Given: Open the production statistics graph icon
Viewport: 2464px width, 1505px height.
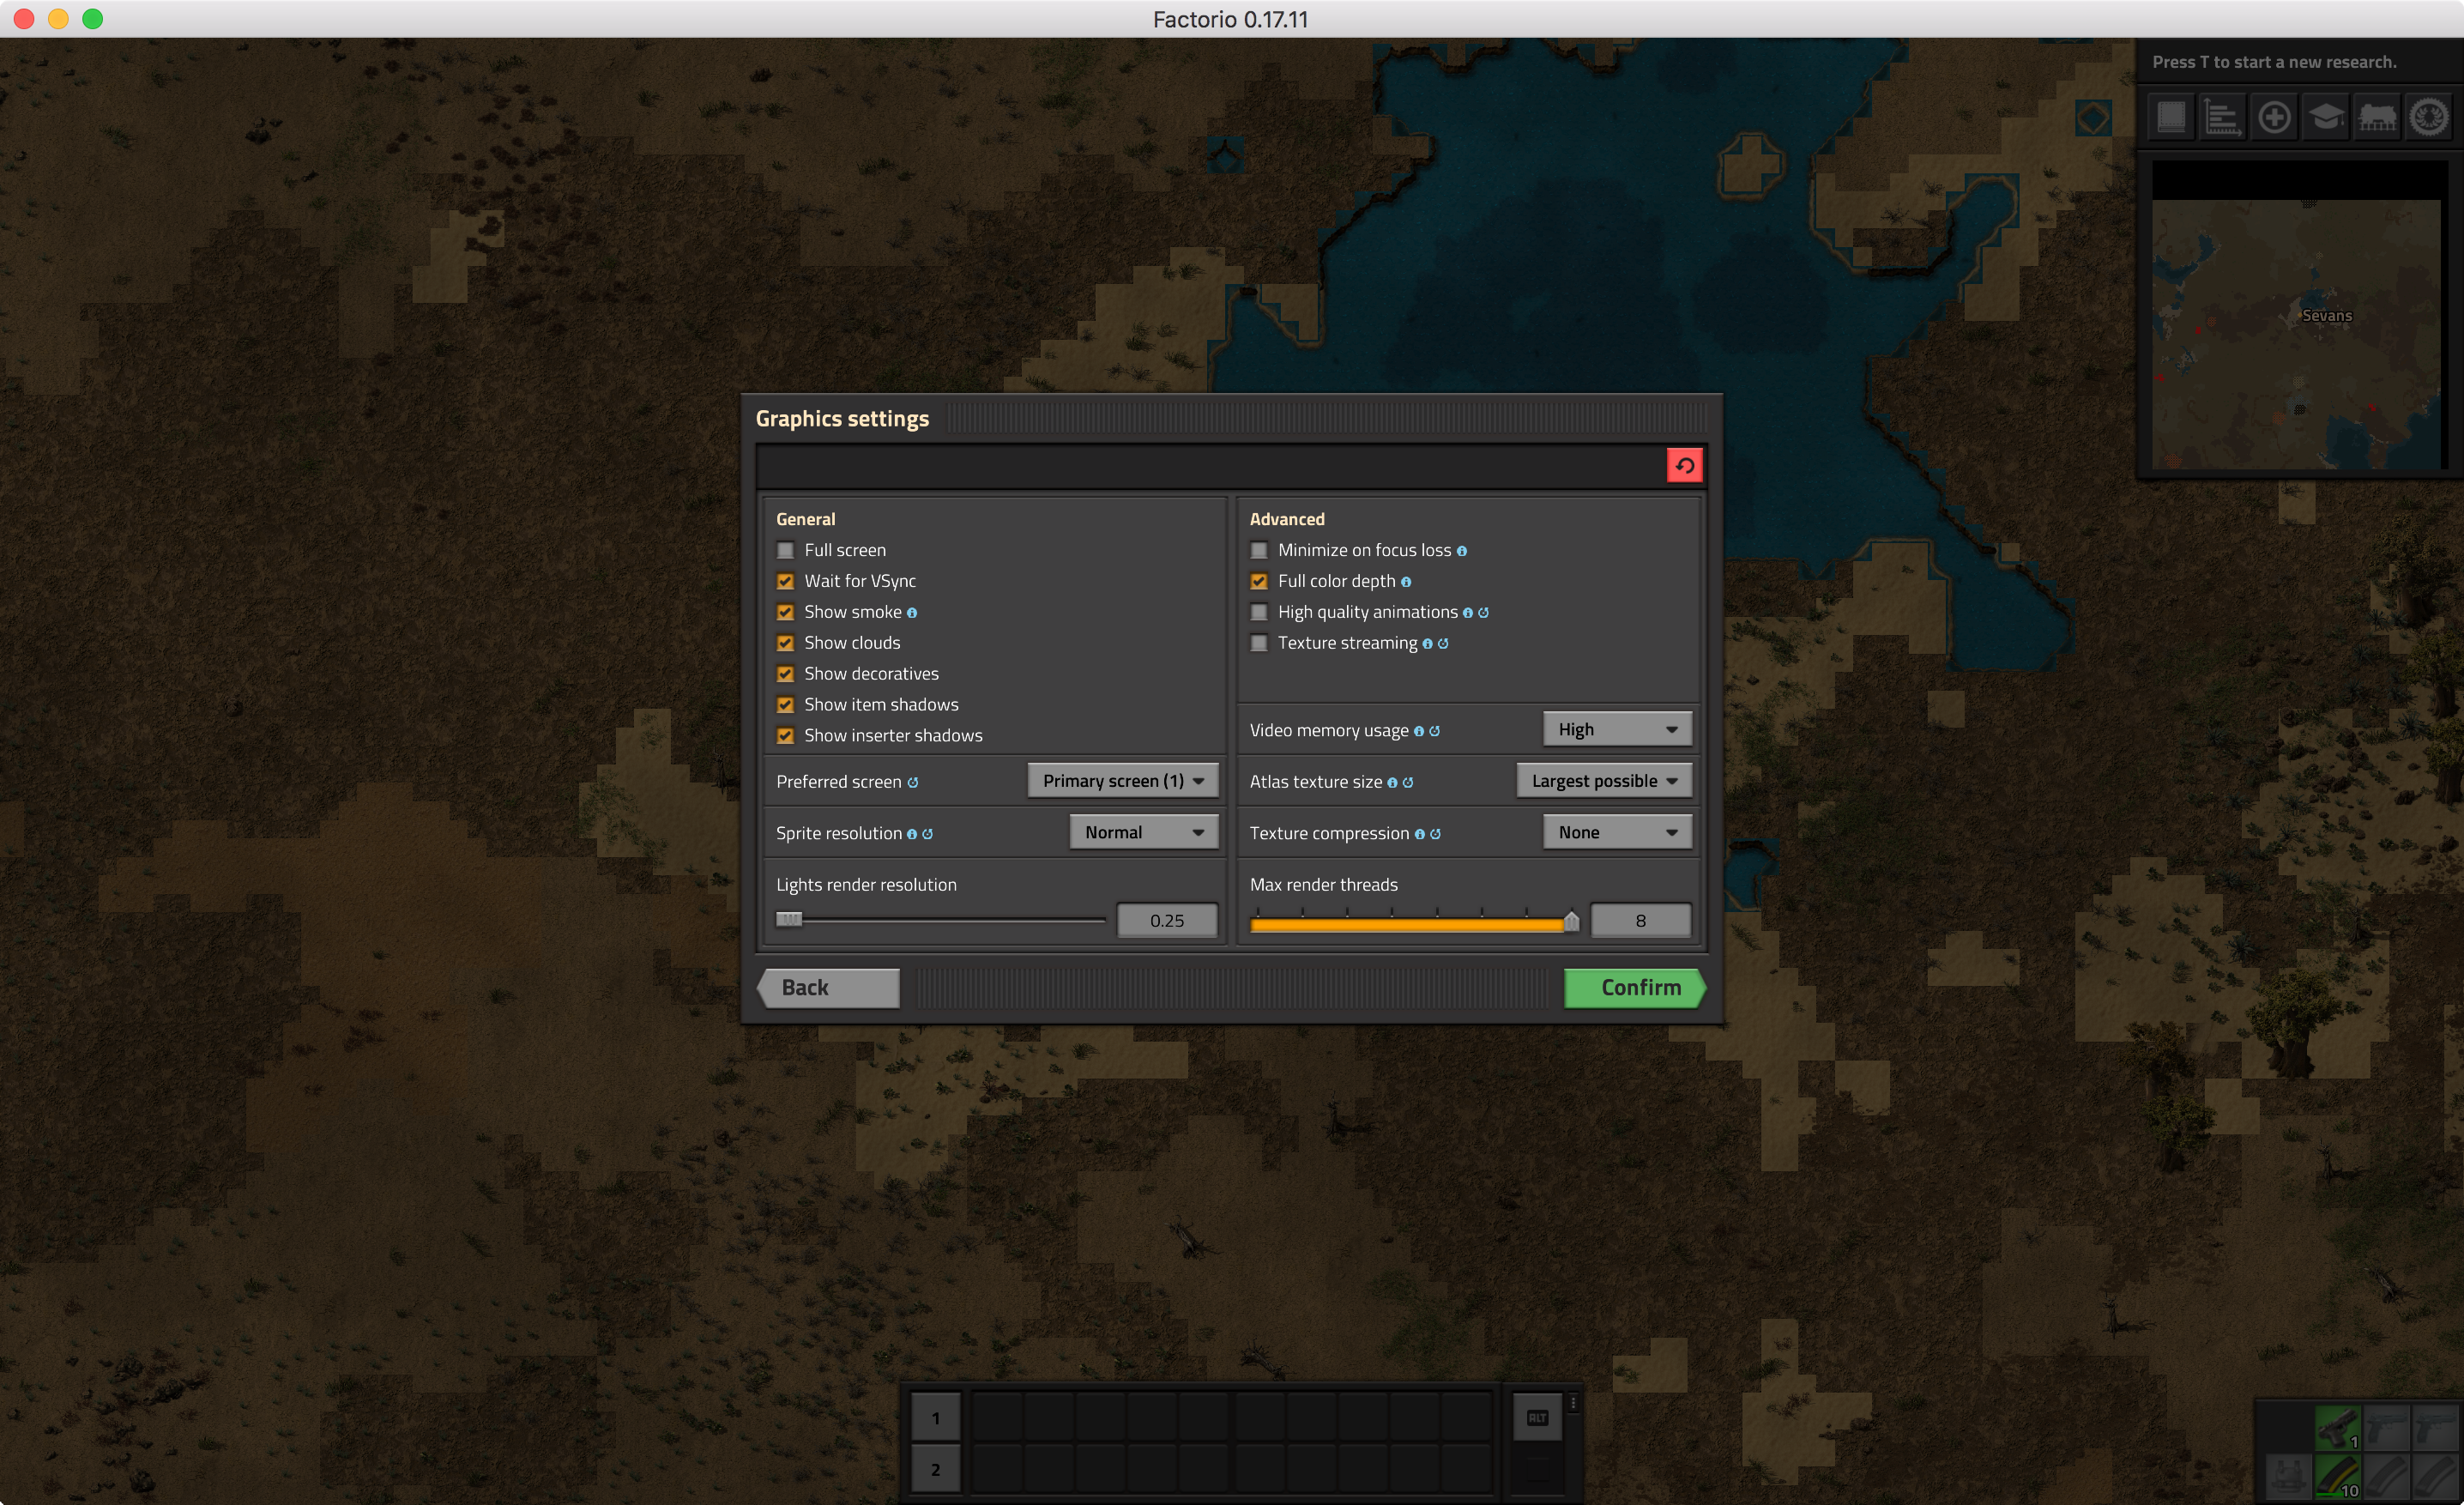Looking at the screenshot, I should click(2222, 117).
